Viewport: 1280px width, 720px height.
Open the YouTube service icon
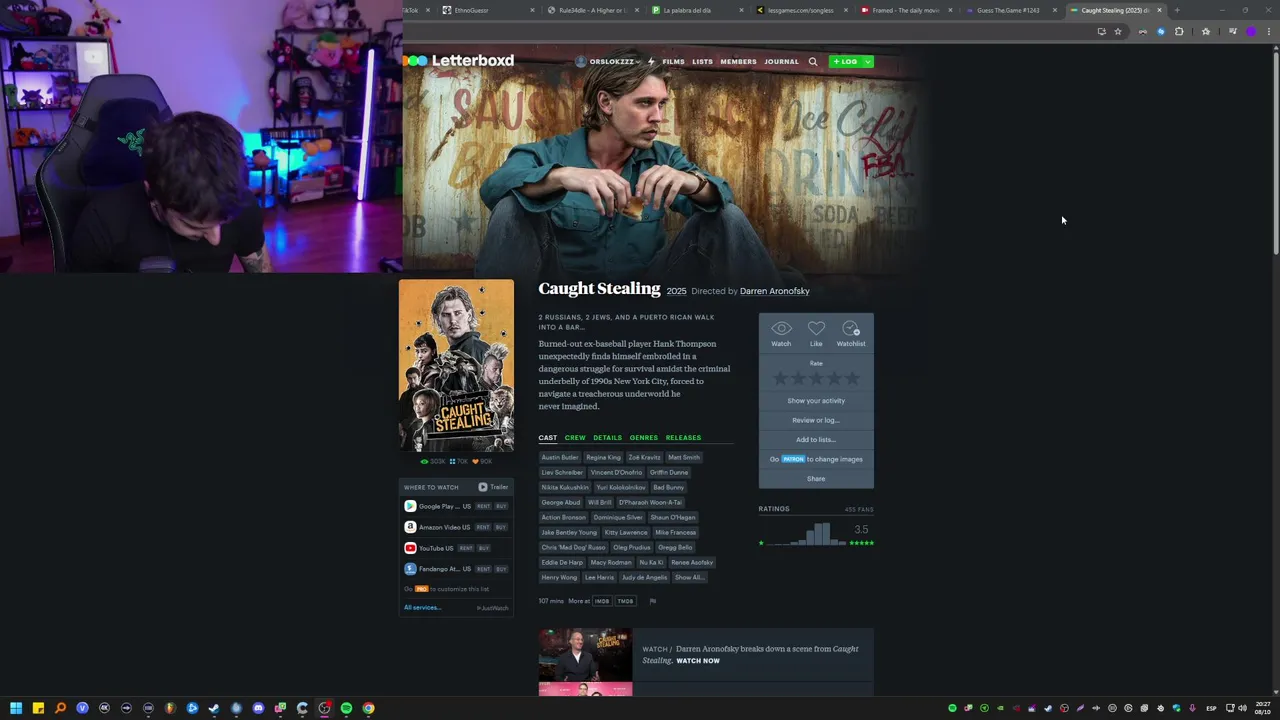[x=410, y=548]
